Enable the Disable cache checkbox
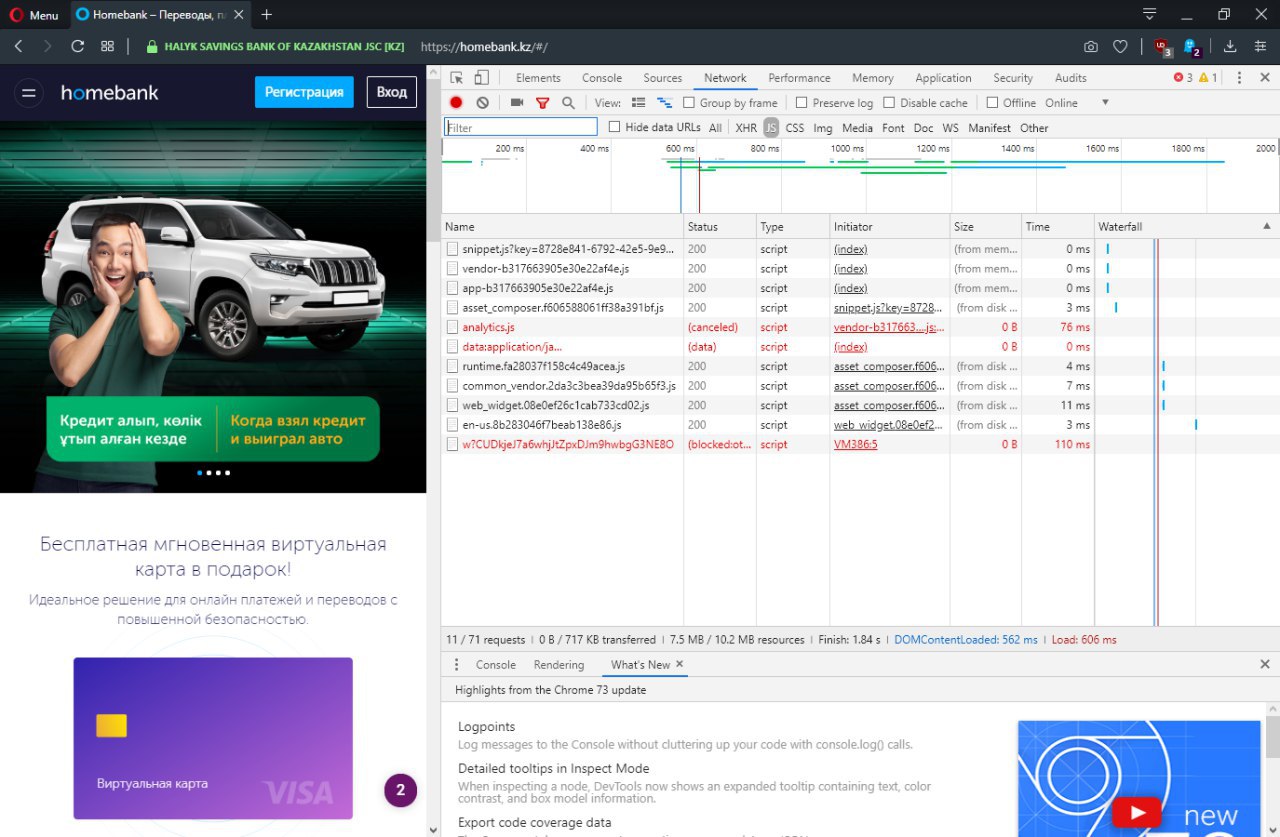Image resolution: width=1280 pixels, height=837 pixels. [x=889, y=103]
